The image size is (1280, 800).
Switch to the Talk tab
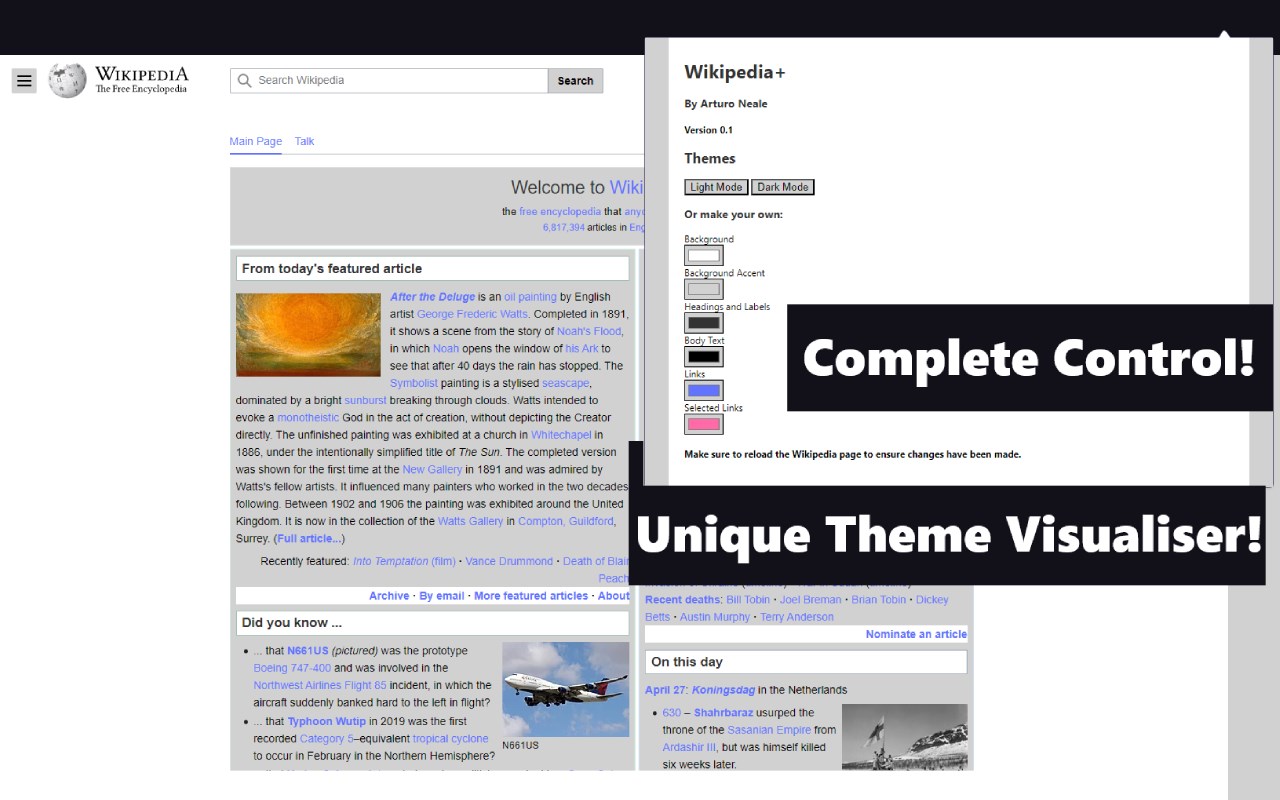(304, 141)
